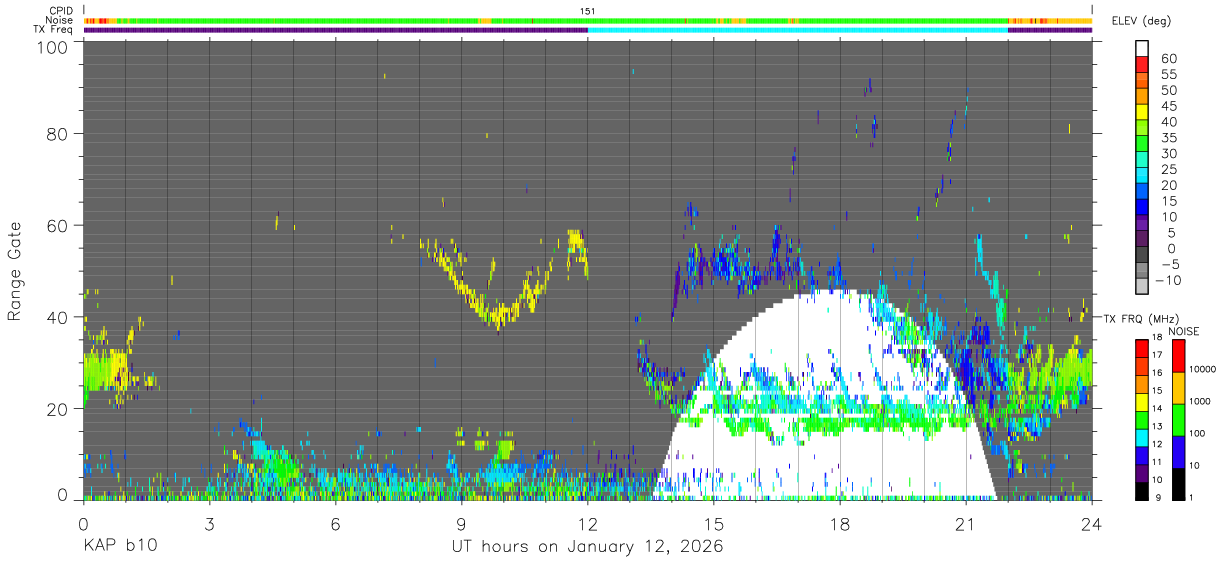Click the 'KAP b10' radar beam label
This screenshot has height=567, width=1228.
[120, 547]
